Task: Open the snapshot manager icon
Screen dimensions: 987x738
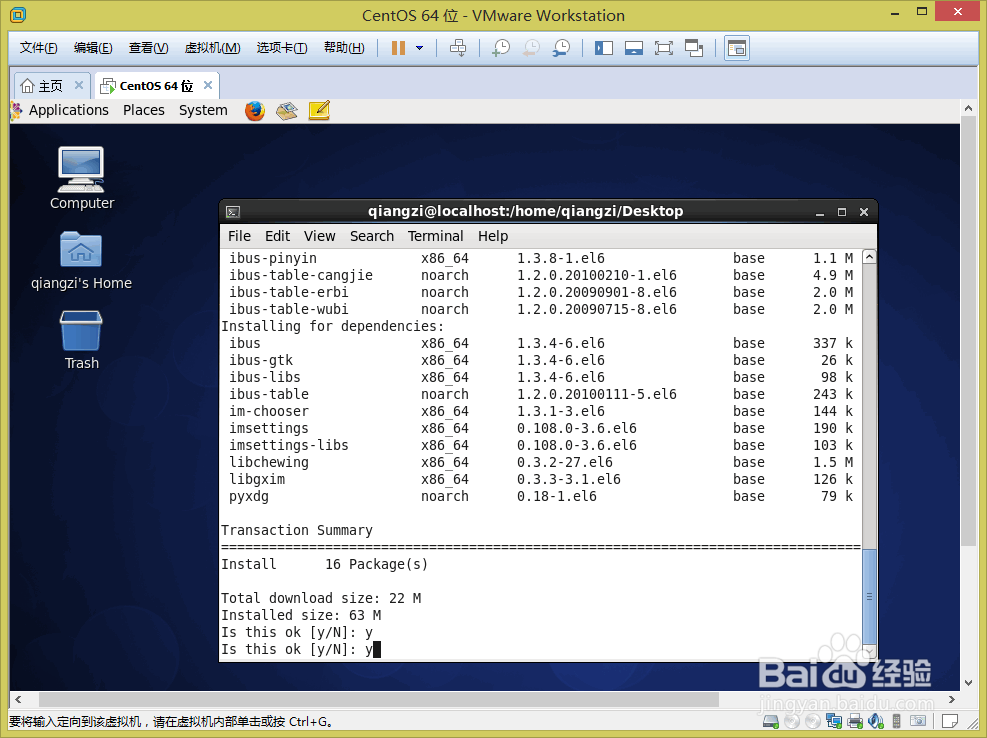Action: (x=561, y=48)
